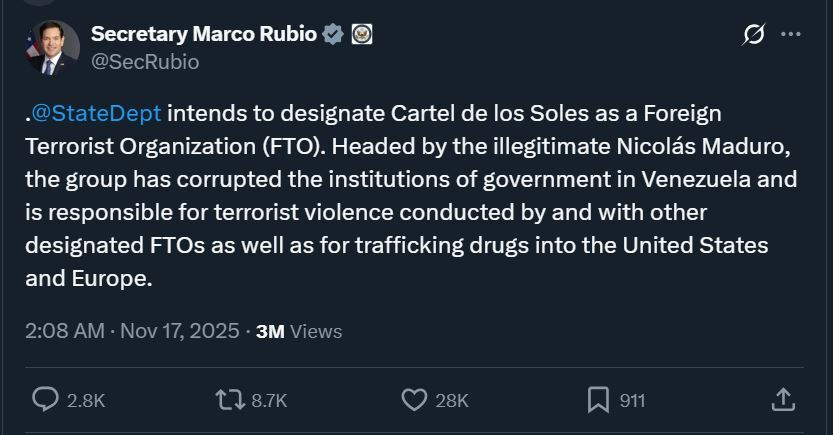Click the 911 bookmarks count

pos(632,401)
